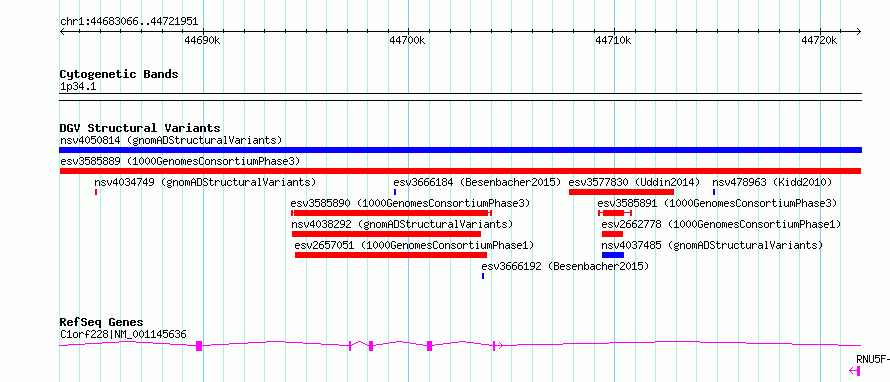The width and height of the screenshot is (890, 382).
Task: Click the DGV Structural Variants track title
Action: click(140, 128)
